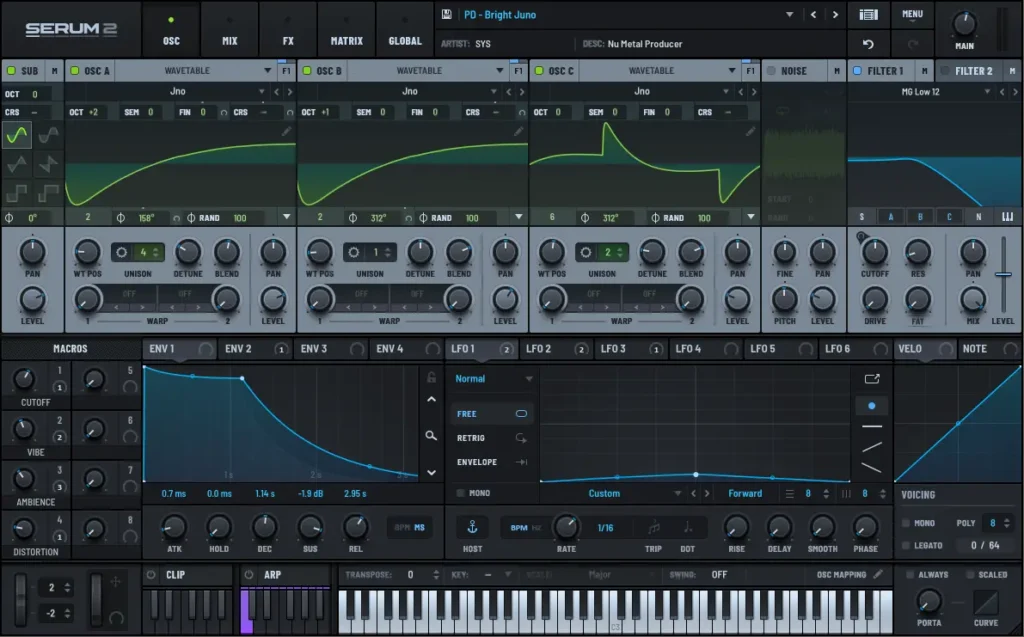Enable TRIP triplet timing for LFO 1

tap(655, 527)
